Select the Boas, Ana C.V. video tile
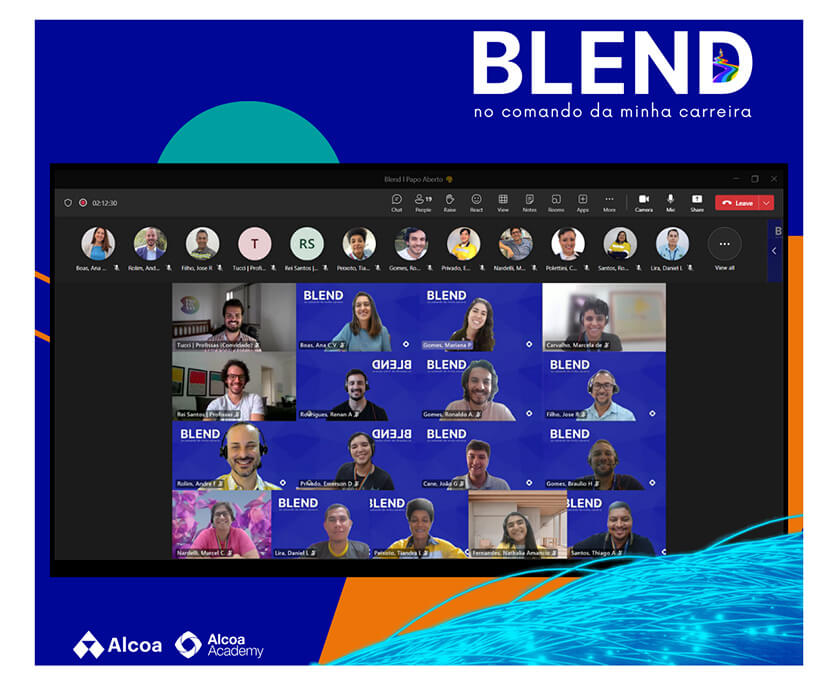This screenshot has width=840, height=680. [x=358, y=317]
